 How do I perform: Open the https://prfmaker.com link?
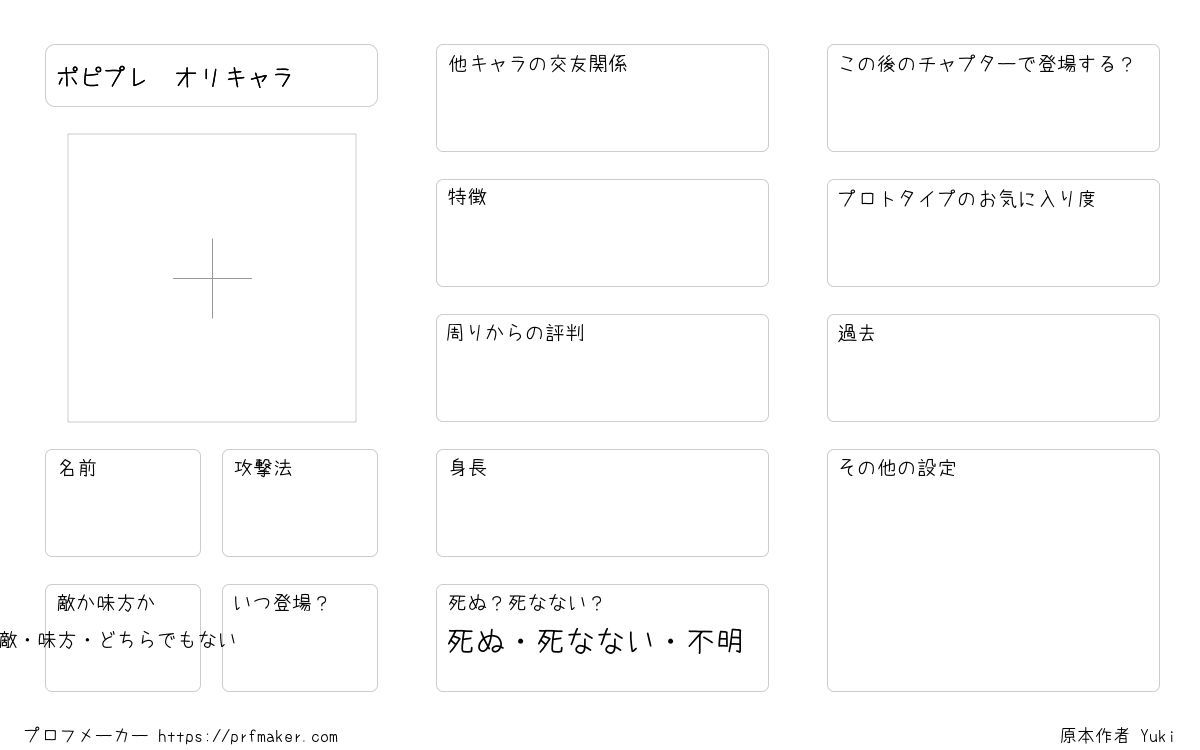[x=248, y=737]
